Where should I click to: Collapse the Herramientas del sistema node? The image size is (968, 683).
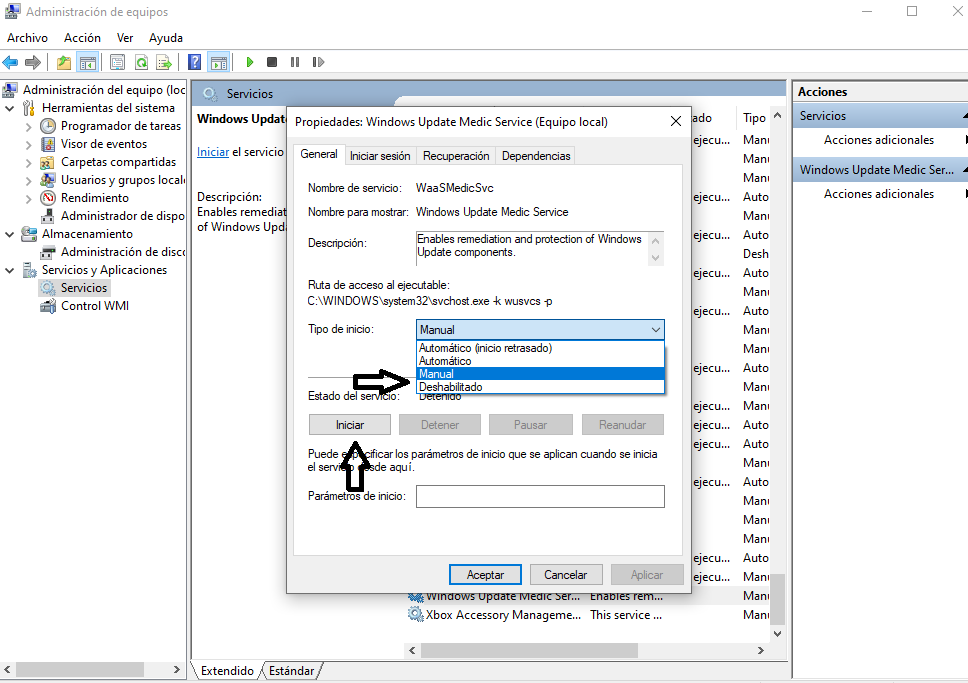coord(10,108)
